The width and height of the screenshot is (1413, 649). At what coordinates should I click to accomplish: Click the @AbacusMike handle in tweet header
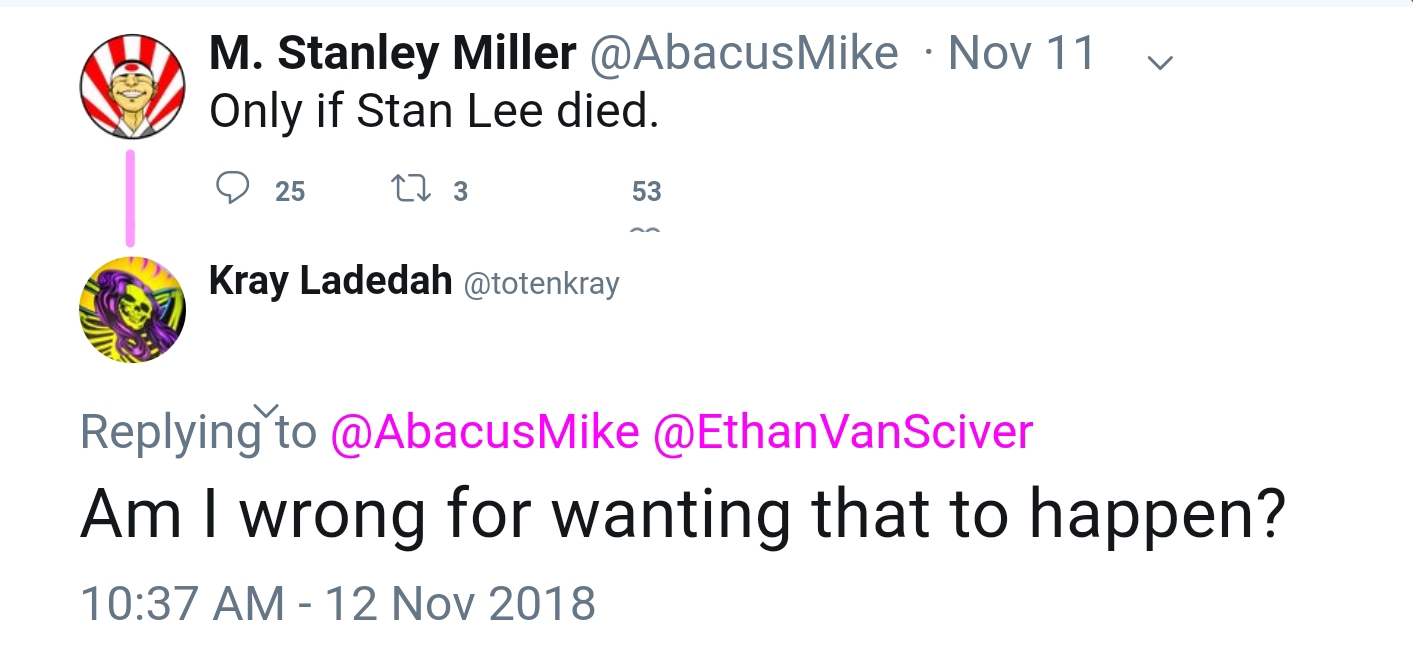744,53
